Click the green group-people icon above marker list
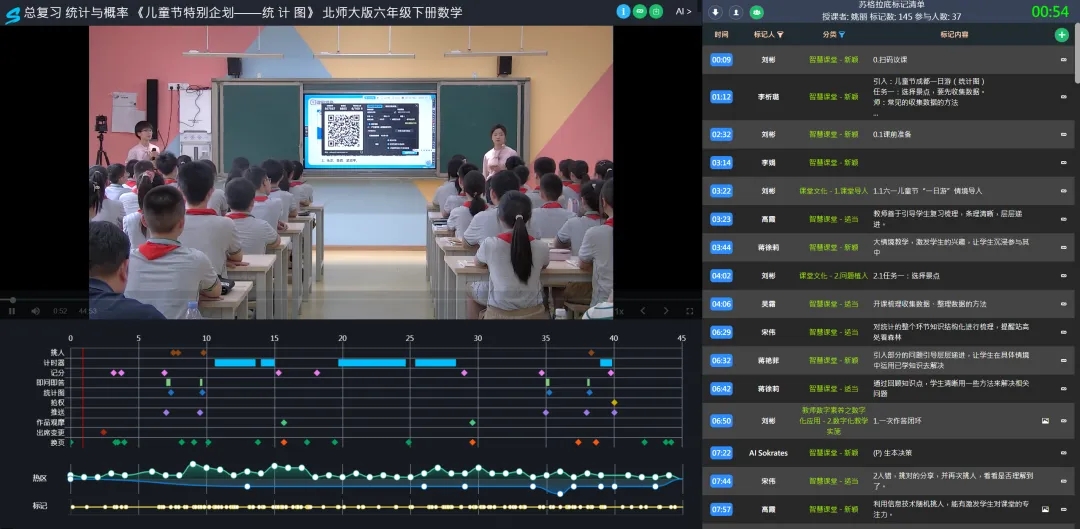 click(x=756, y=12)
